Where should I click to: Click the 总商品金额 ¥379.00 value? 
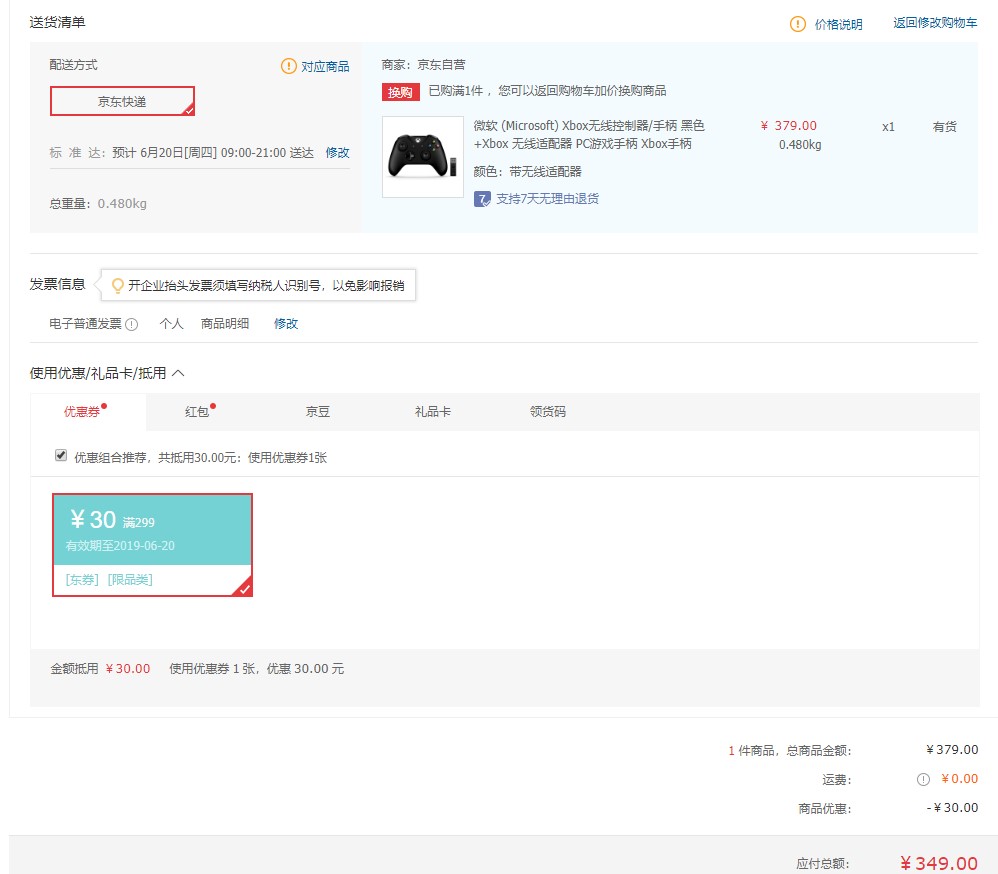(x=952, y=750)
